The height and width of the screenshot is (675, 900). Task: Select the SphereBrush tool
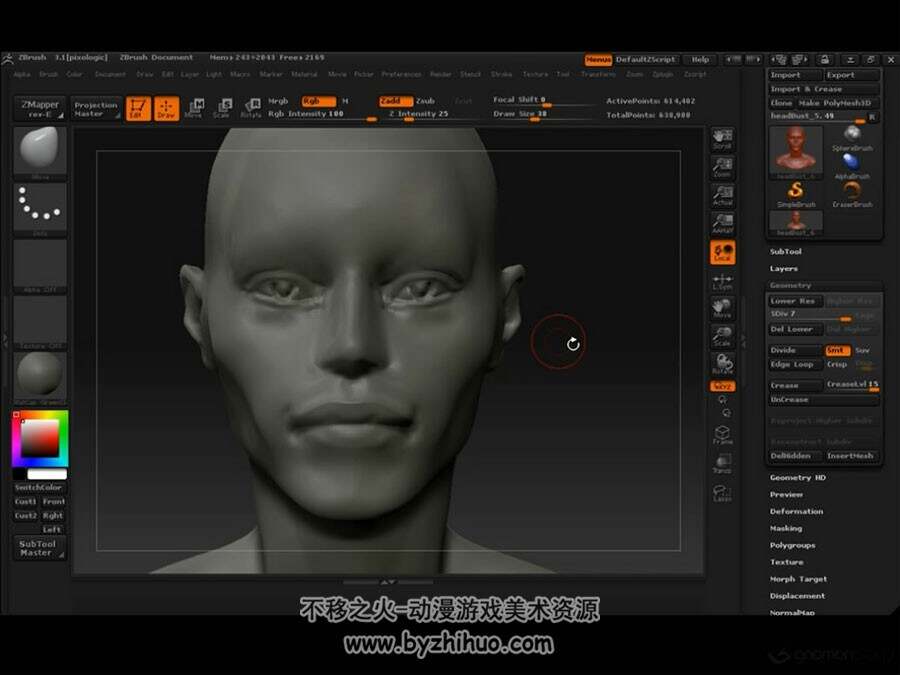(x=852, y=139)
